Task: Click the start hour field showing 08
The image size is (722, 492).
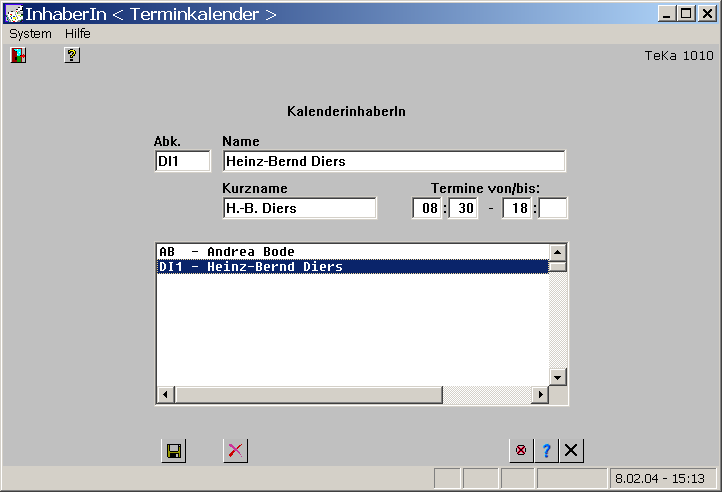Action: coord(426,208)
